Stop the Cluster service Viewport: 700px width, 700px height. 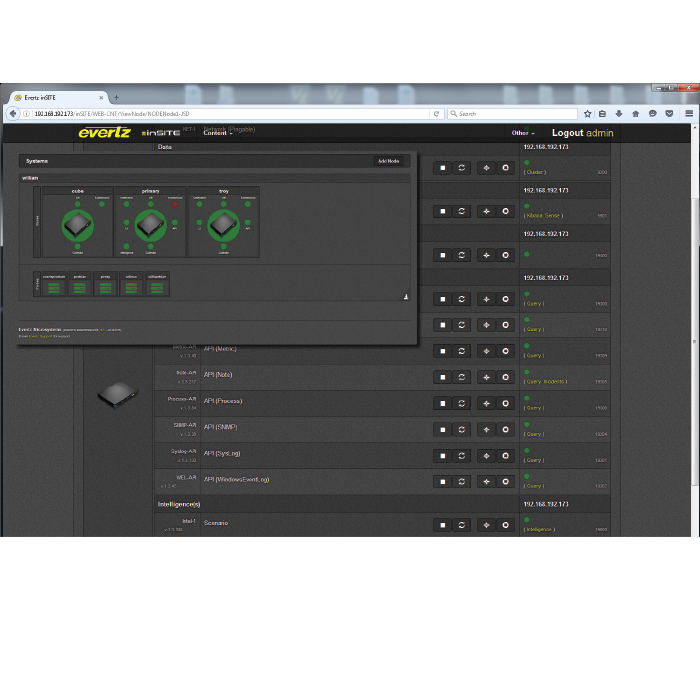[442, 168]
